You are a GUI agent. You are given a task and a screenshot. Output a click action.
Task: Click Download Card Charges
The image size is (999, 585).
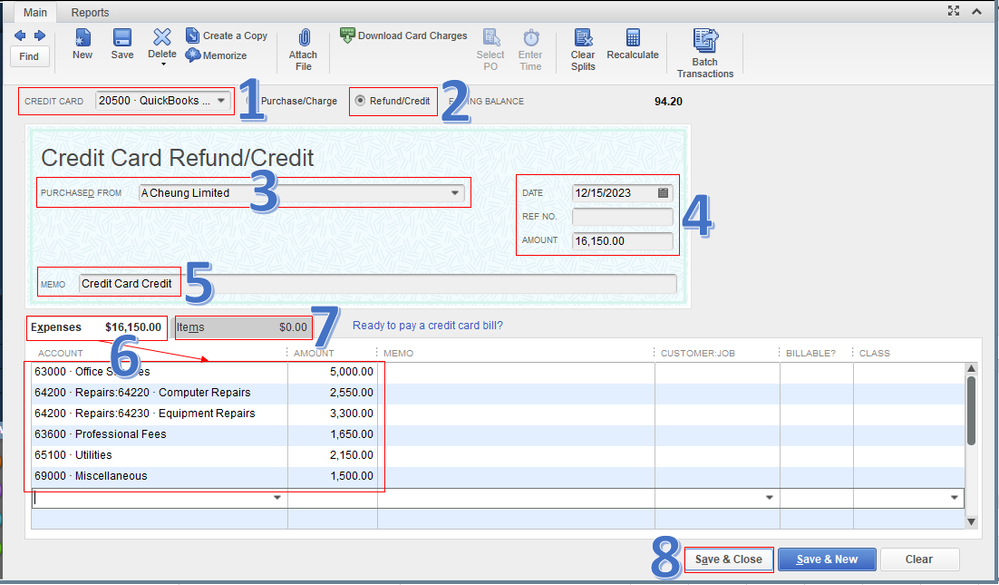tap(403, 36)
